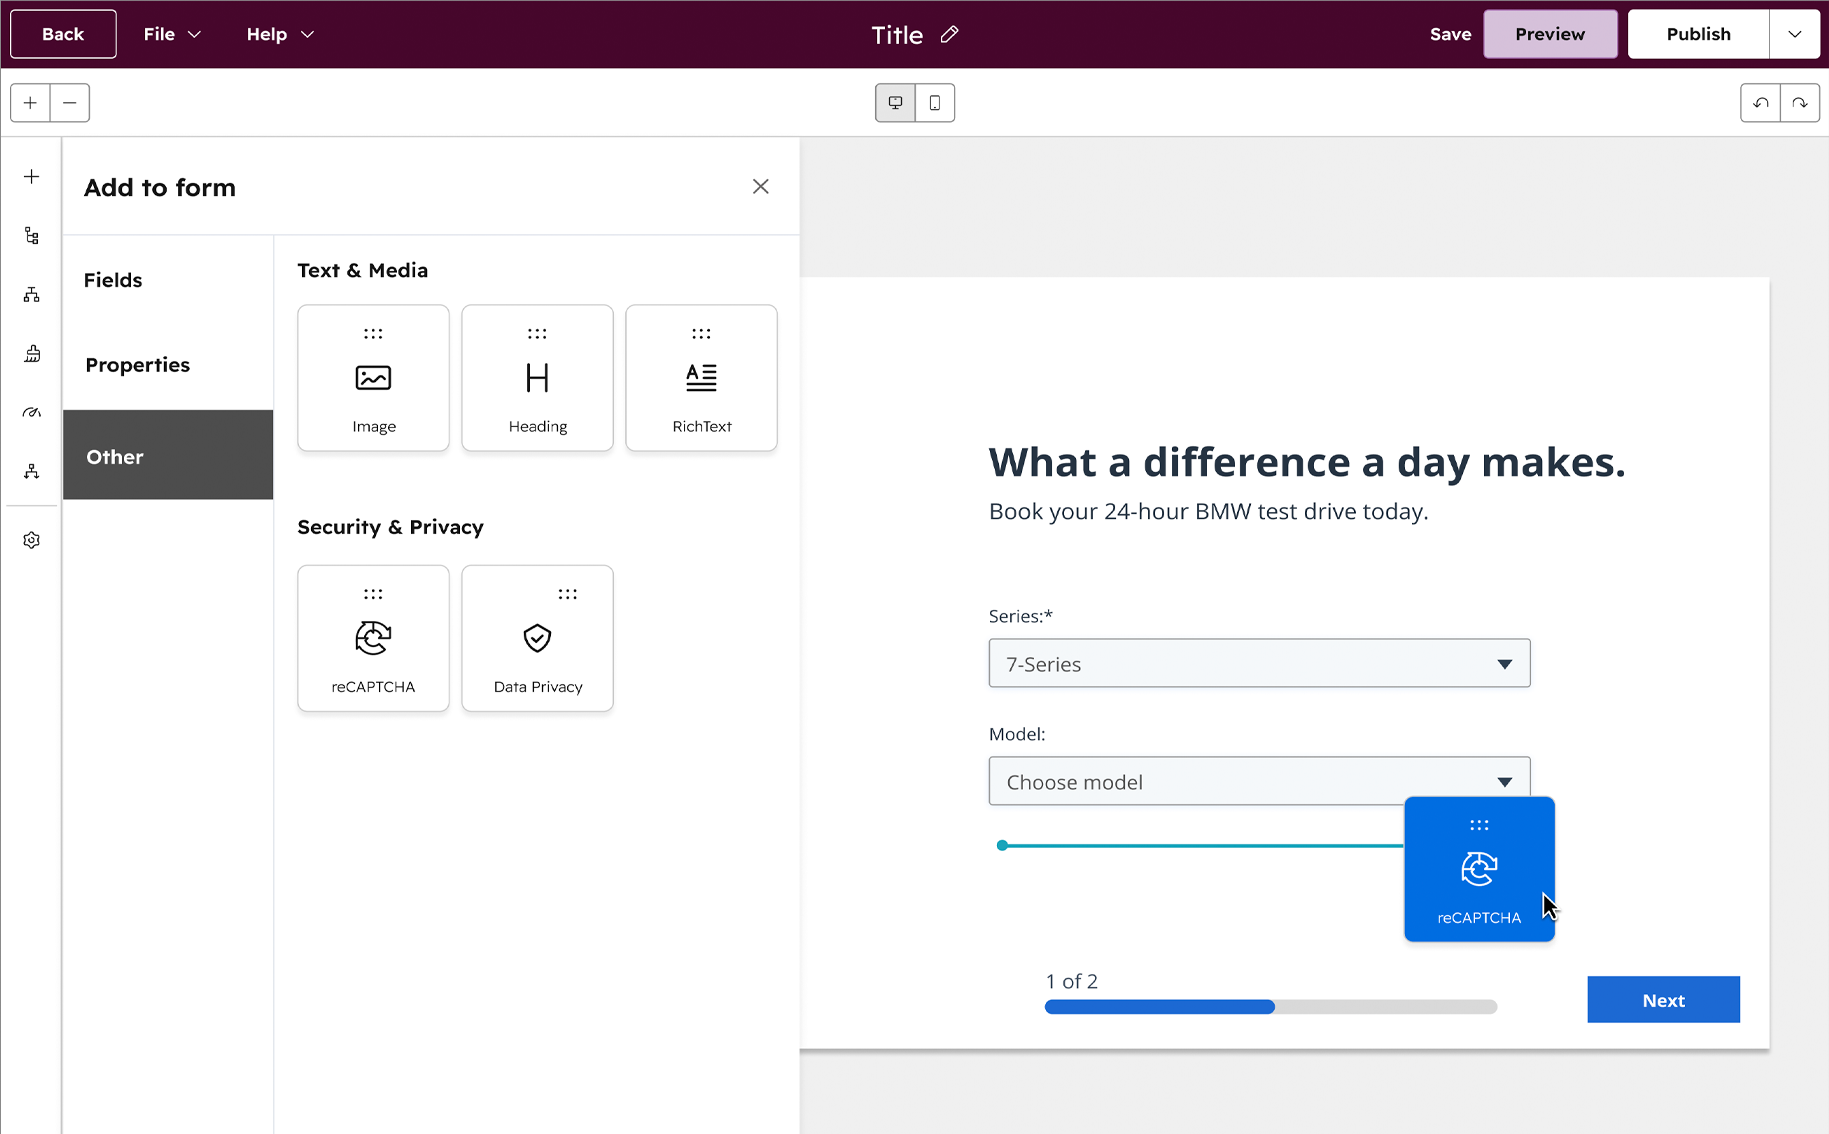Open the workflow nodes sidebar icon

point(32,471)
